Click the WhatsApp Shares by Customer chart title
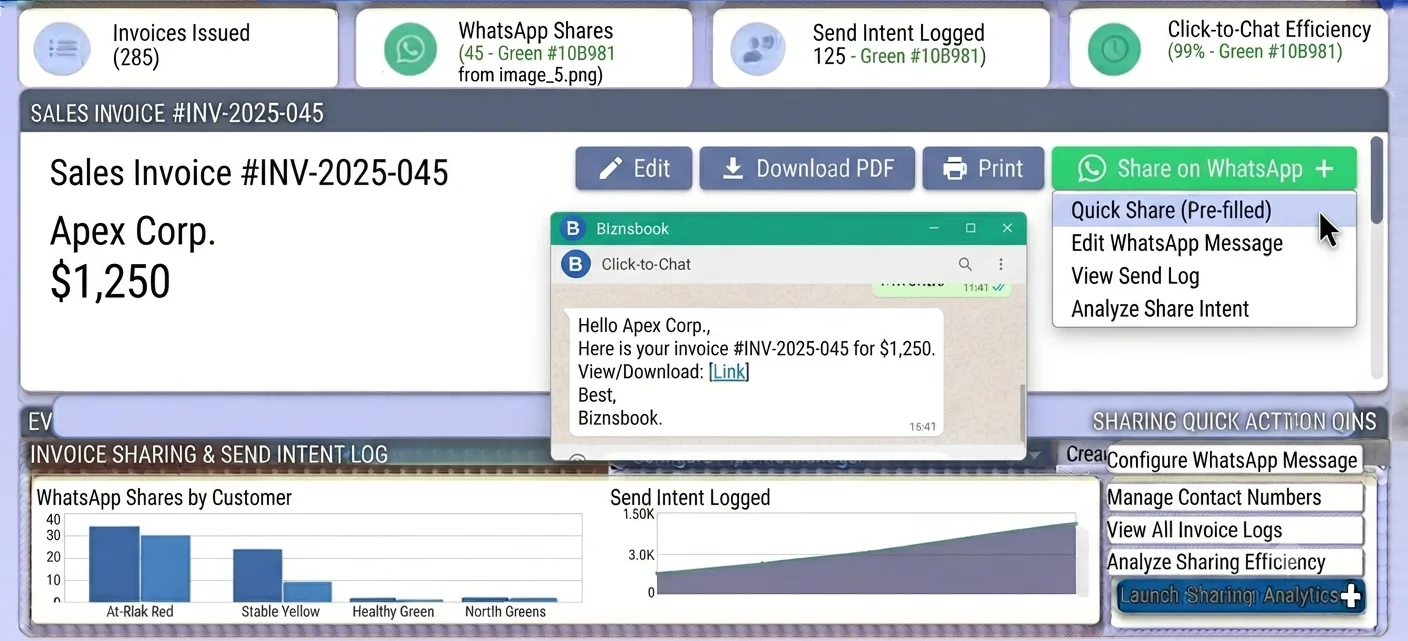Viewport: 1408px width, 641px height. (x=164, y=497)
